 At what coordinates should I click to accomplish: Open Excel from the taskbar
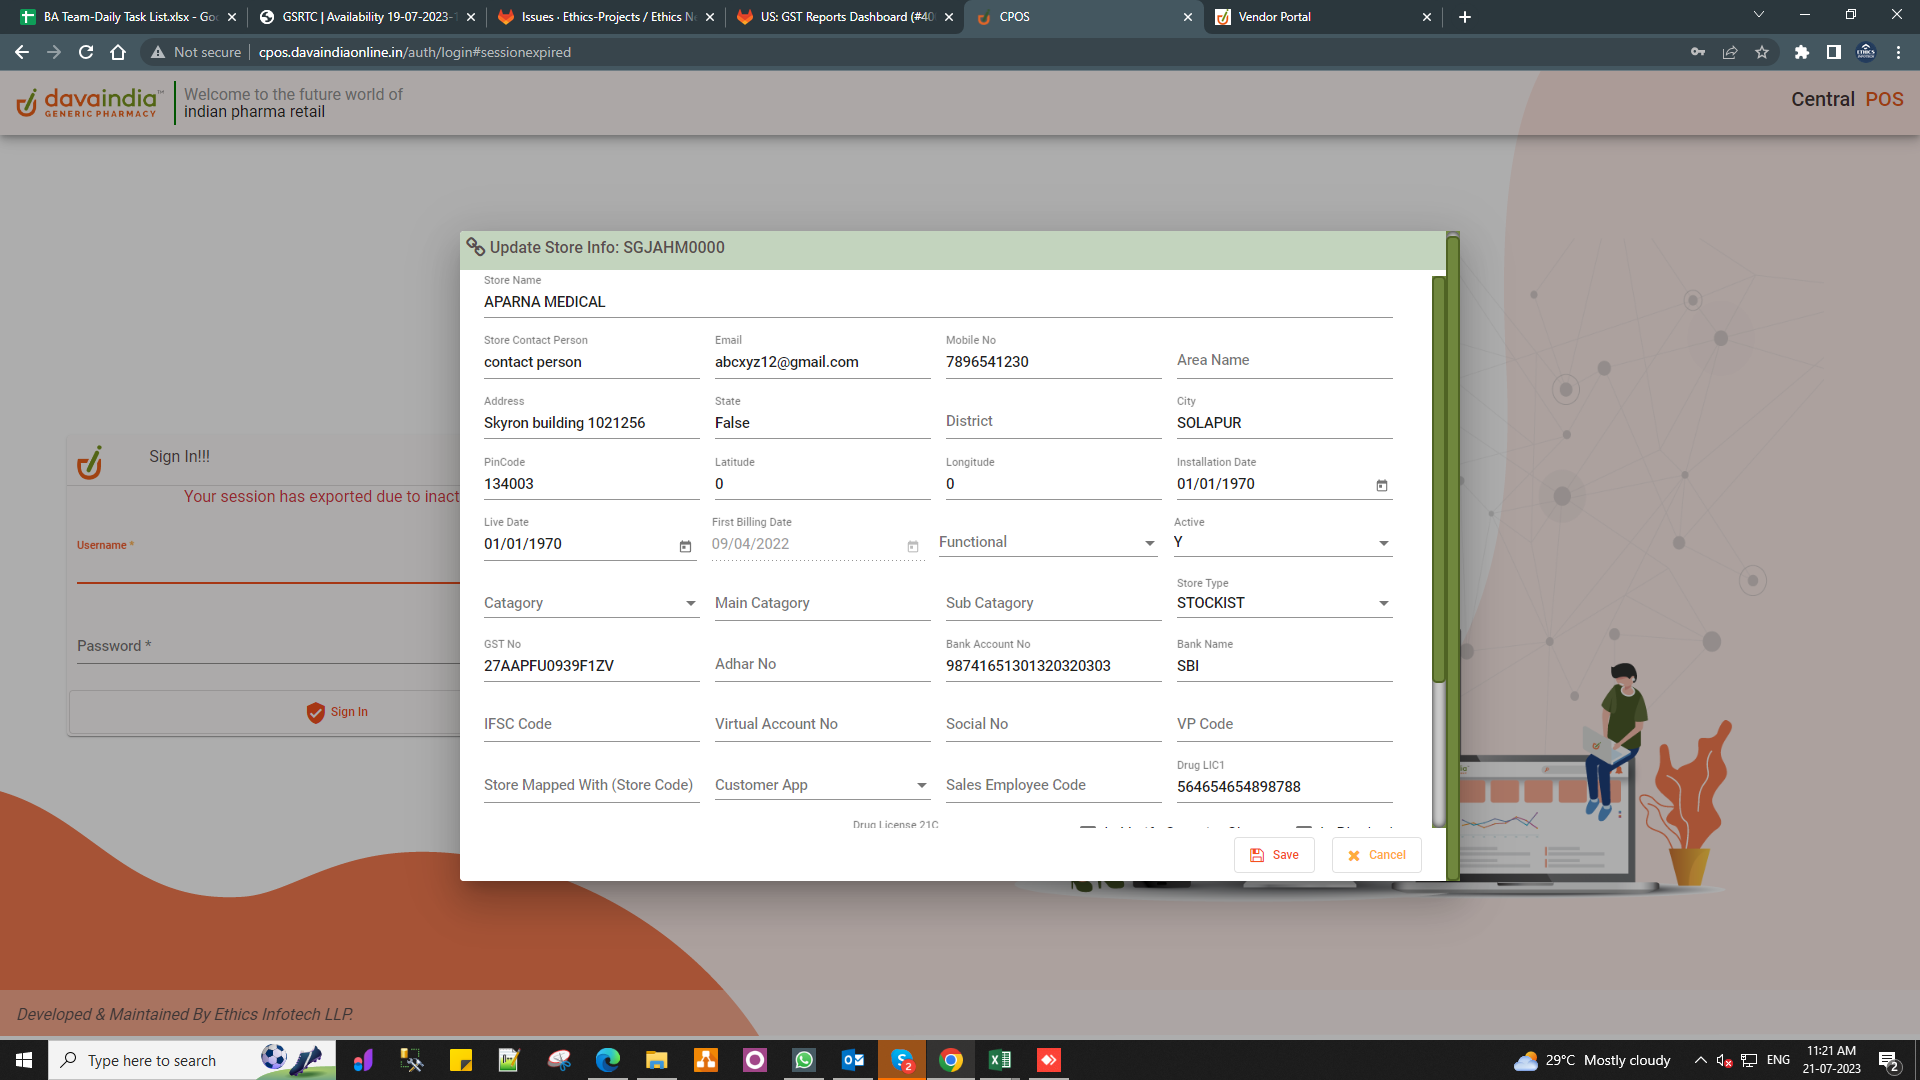[x=999, y=1060]
